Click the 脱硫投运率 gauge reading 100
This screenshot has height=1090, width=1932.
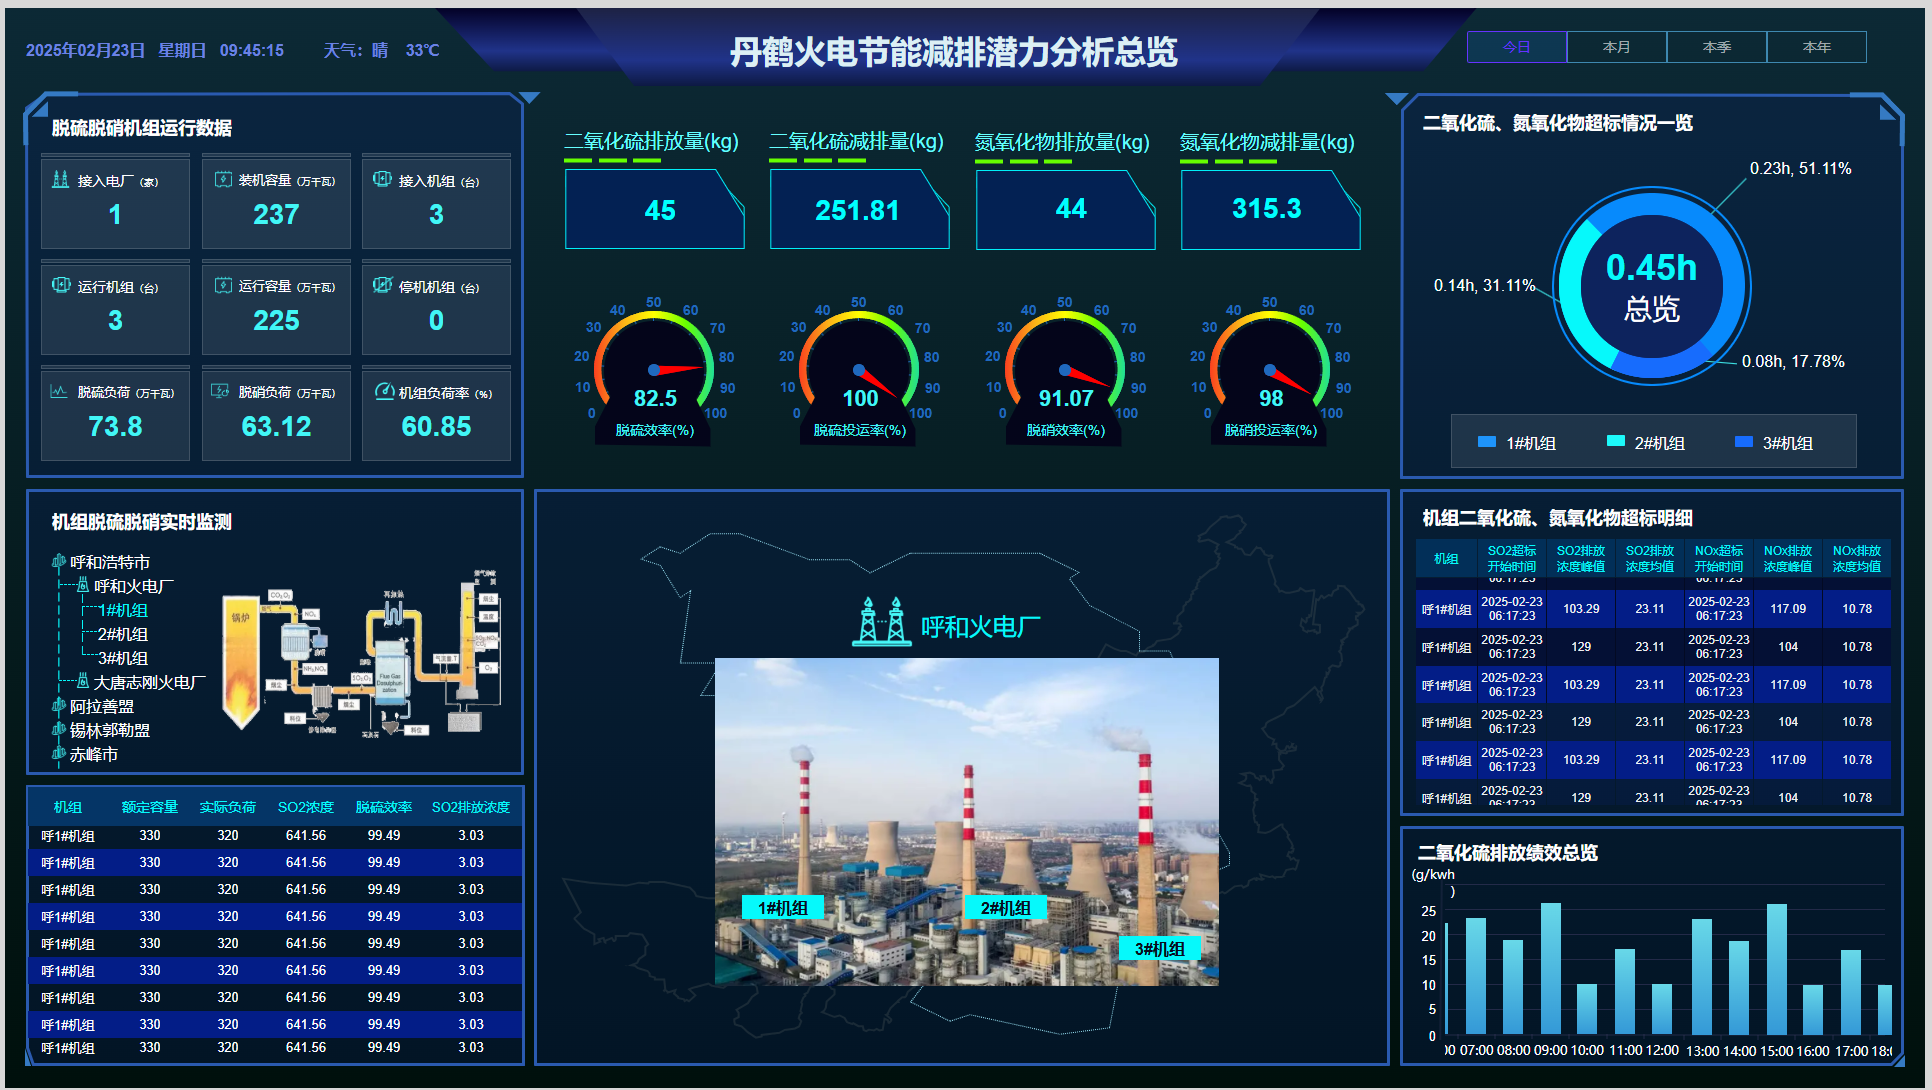pyautogui.click(x=859, y=370)
